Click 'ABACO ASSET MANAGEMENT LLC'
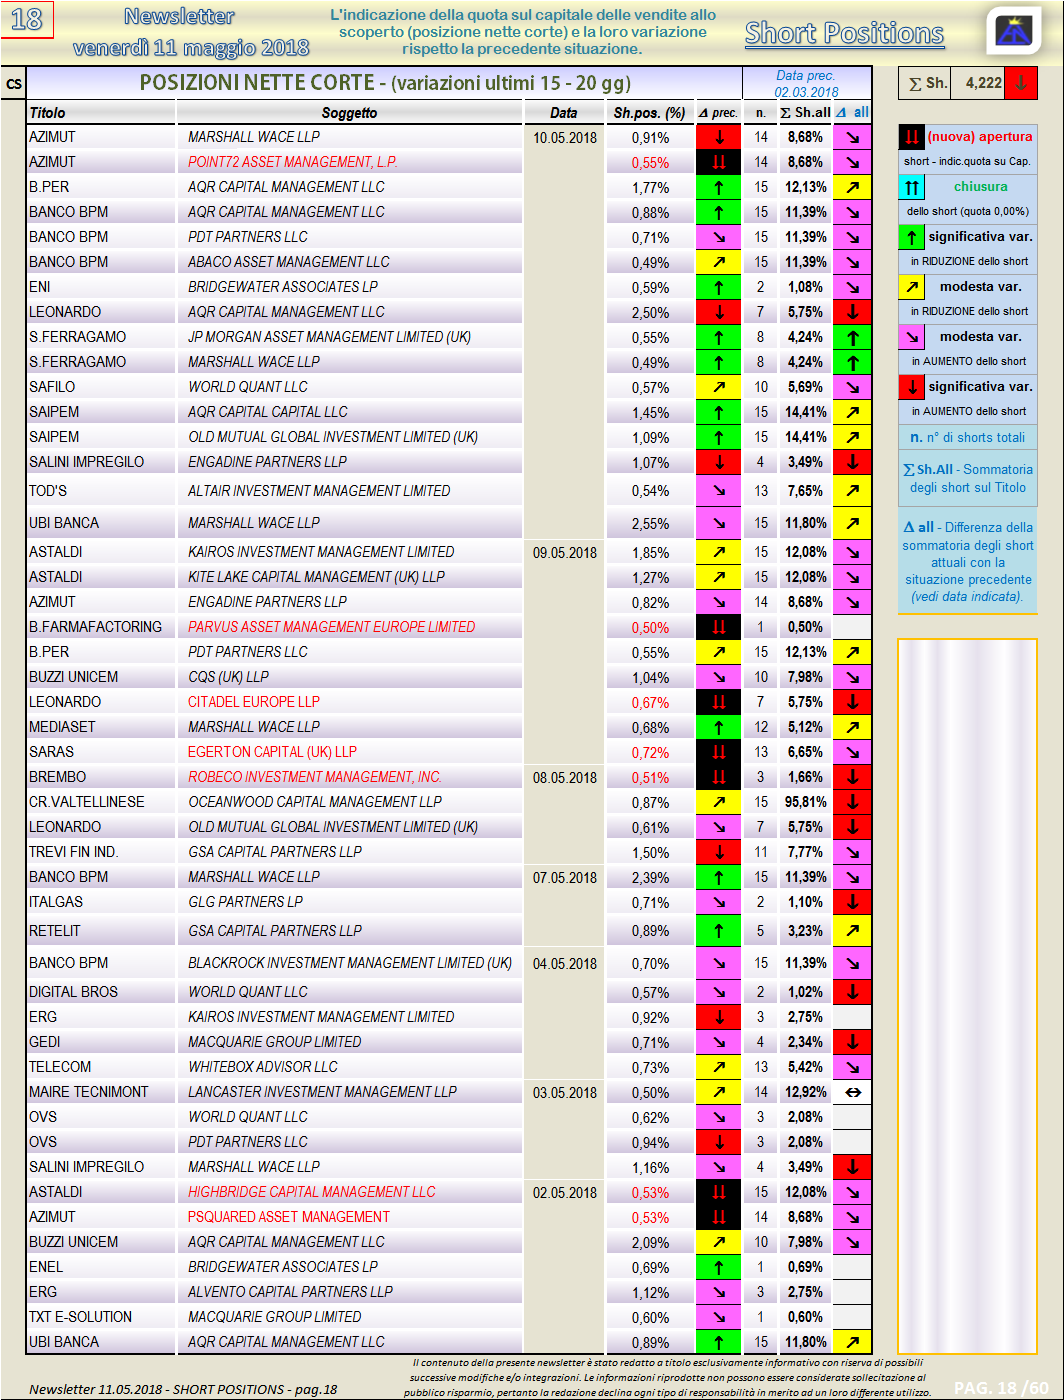 289,262
